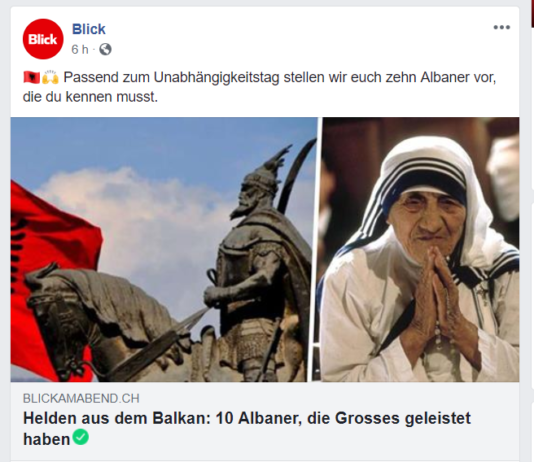Viewport: 534px width, 462px height.
Task: Open the headline 'Helden aus dem Balkan'
Action: click(x=247, y=429)
